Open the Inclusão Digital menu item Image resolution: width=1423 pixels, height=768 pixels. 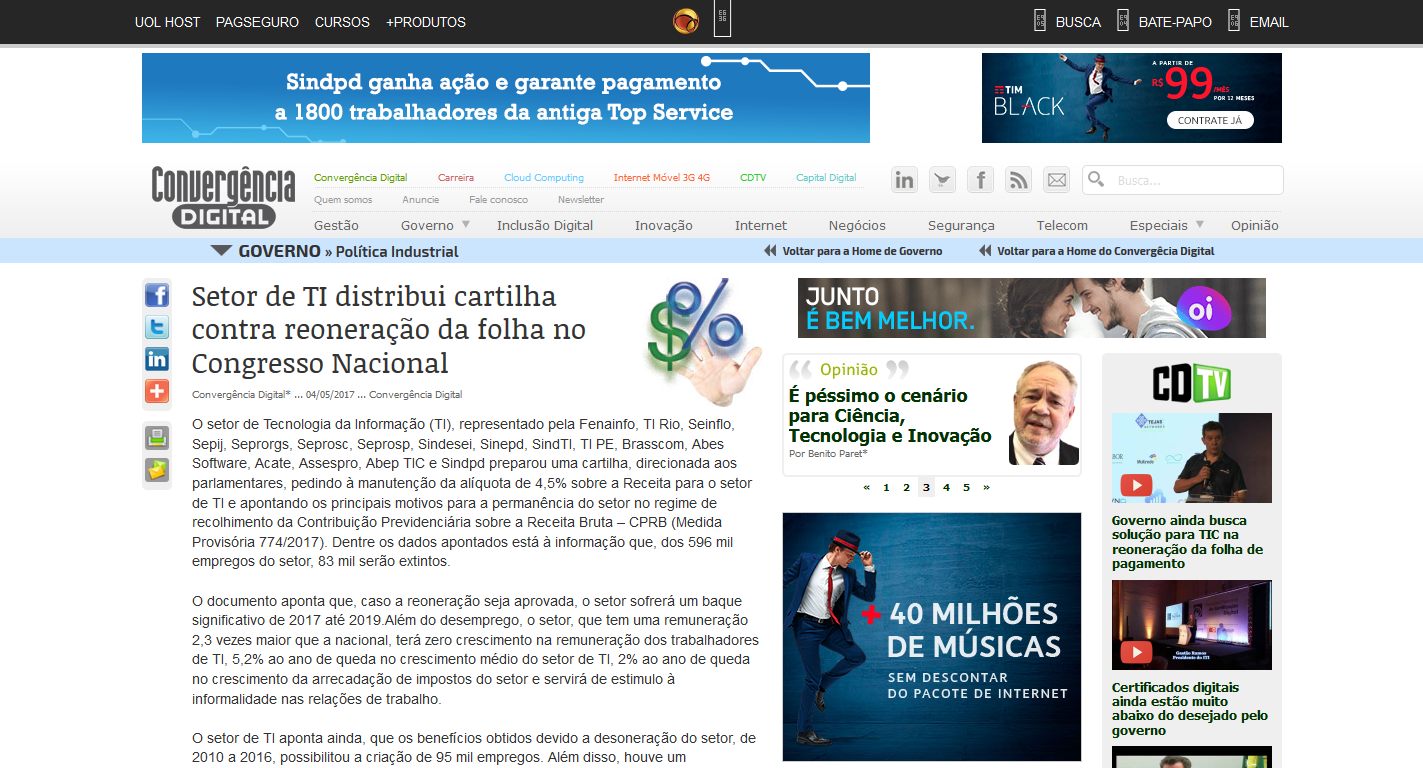click(x=545, y=226)
